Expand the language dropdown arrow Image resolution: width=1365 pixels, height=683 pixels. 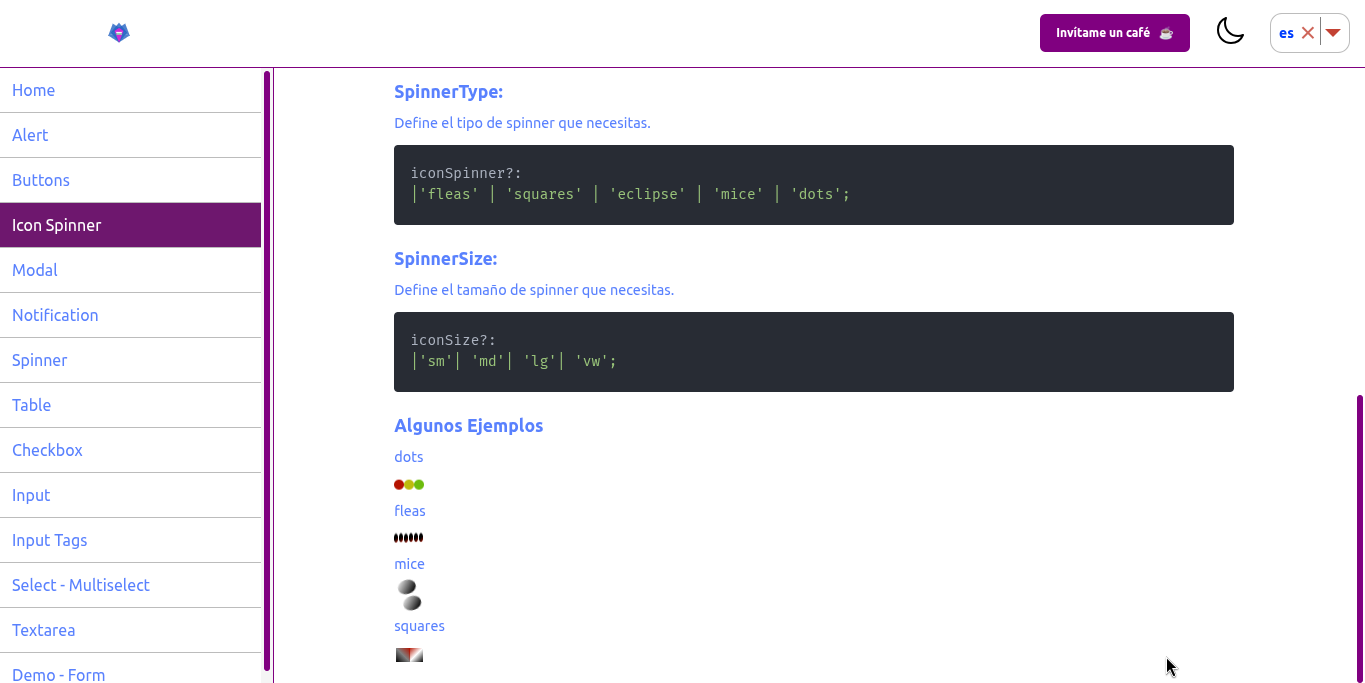(x=1332, y=33)
